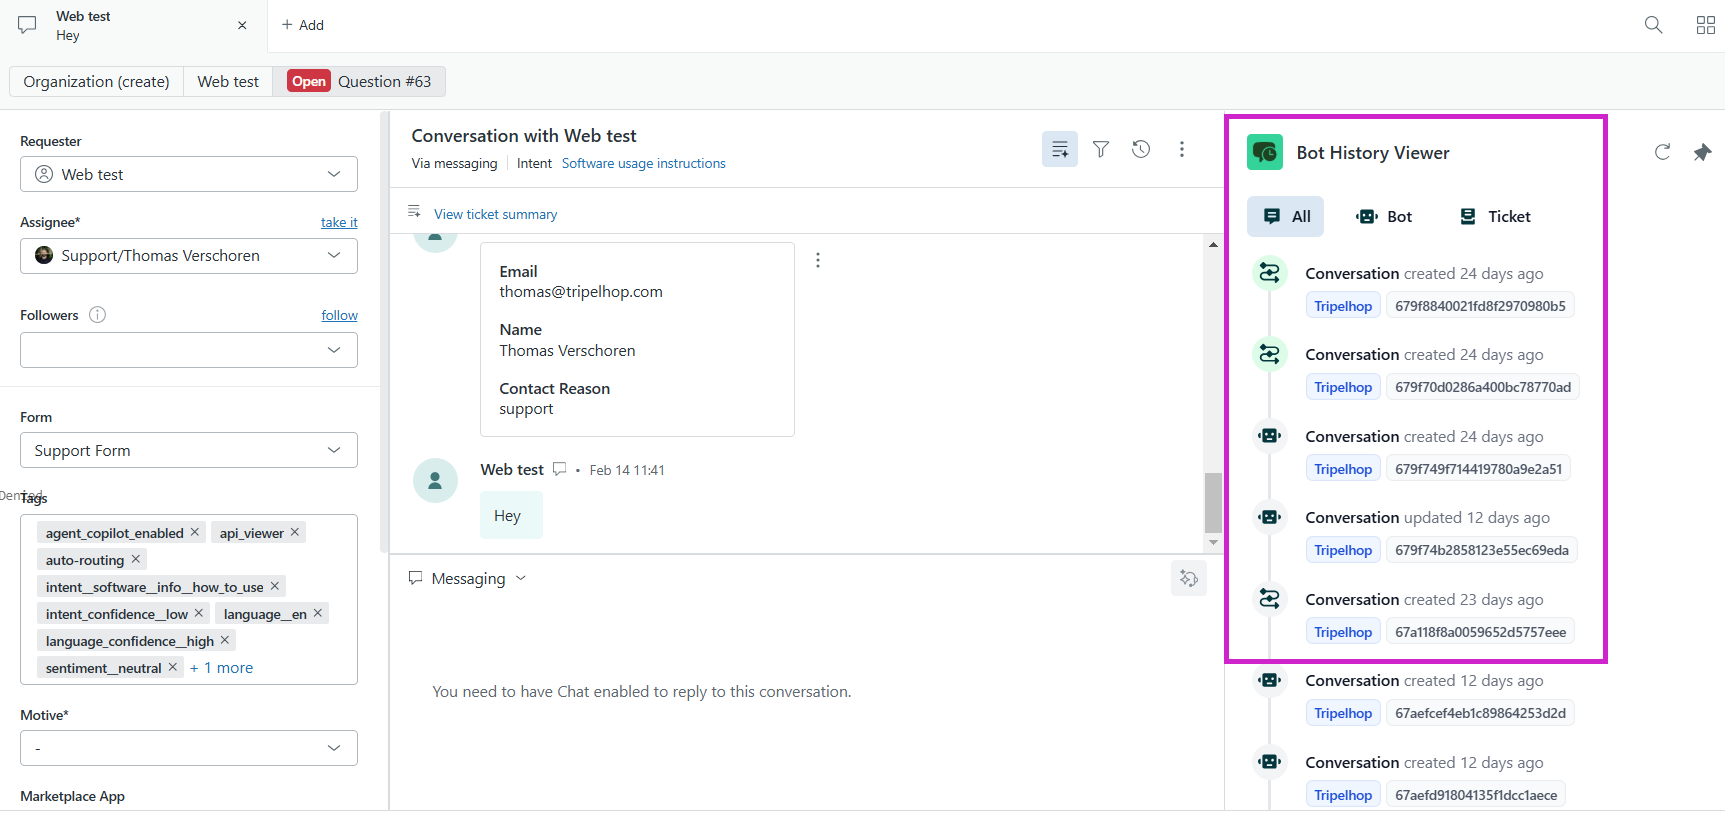Click the Followers info icon
The height and width of the screenshot is (816, 1725).
point(97,315)
